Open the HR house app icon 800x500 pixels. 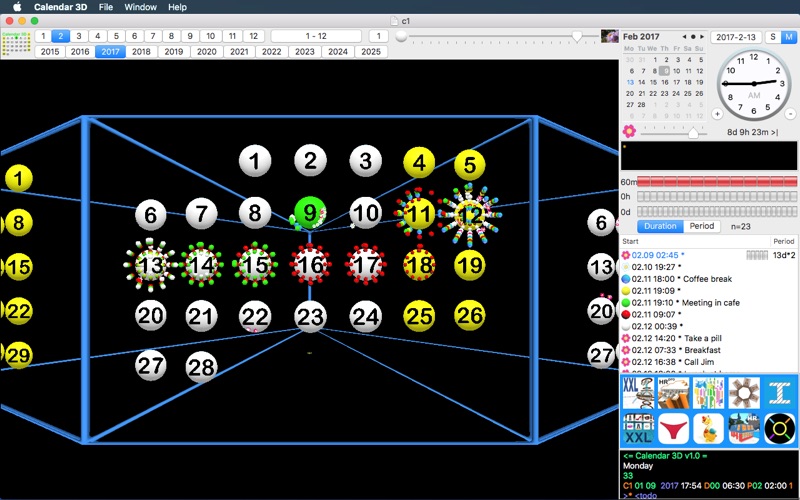743,429
